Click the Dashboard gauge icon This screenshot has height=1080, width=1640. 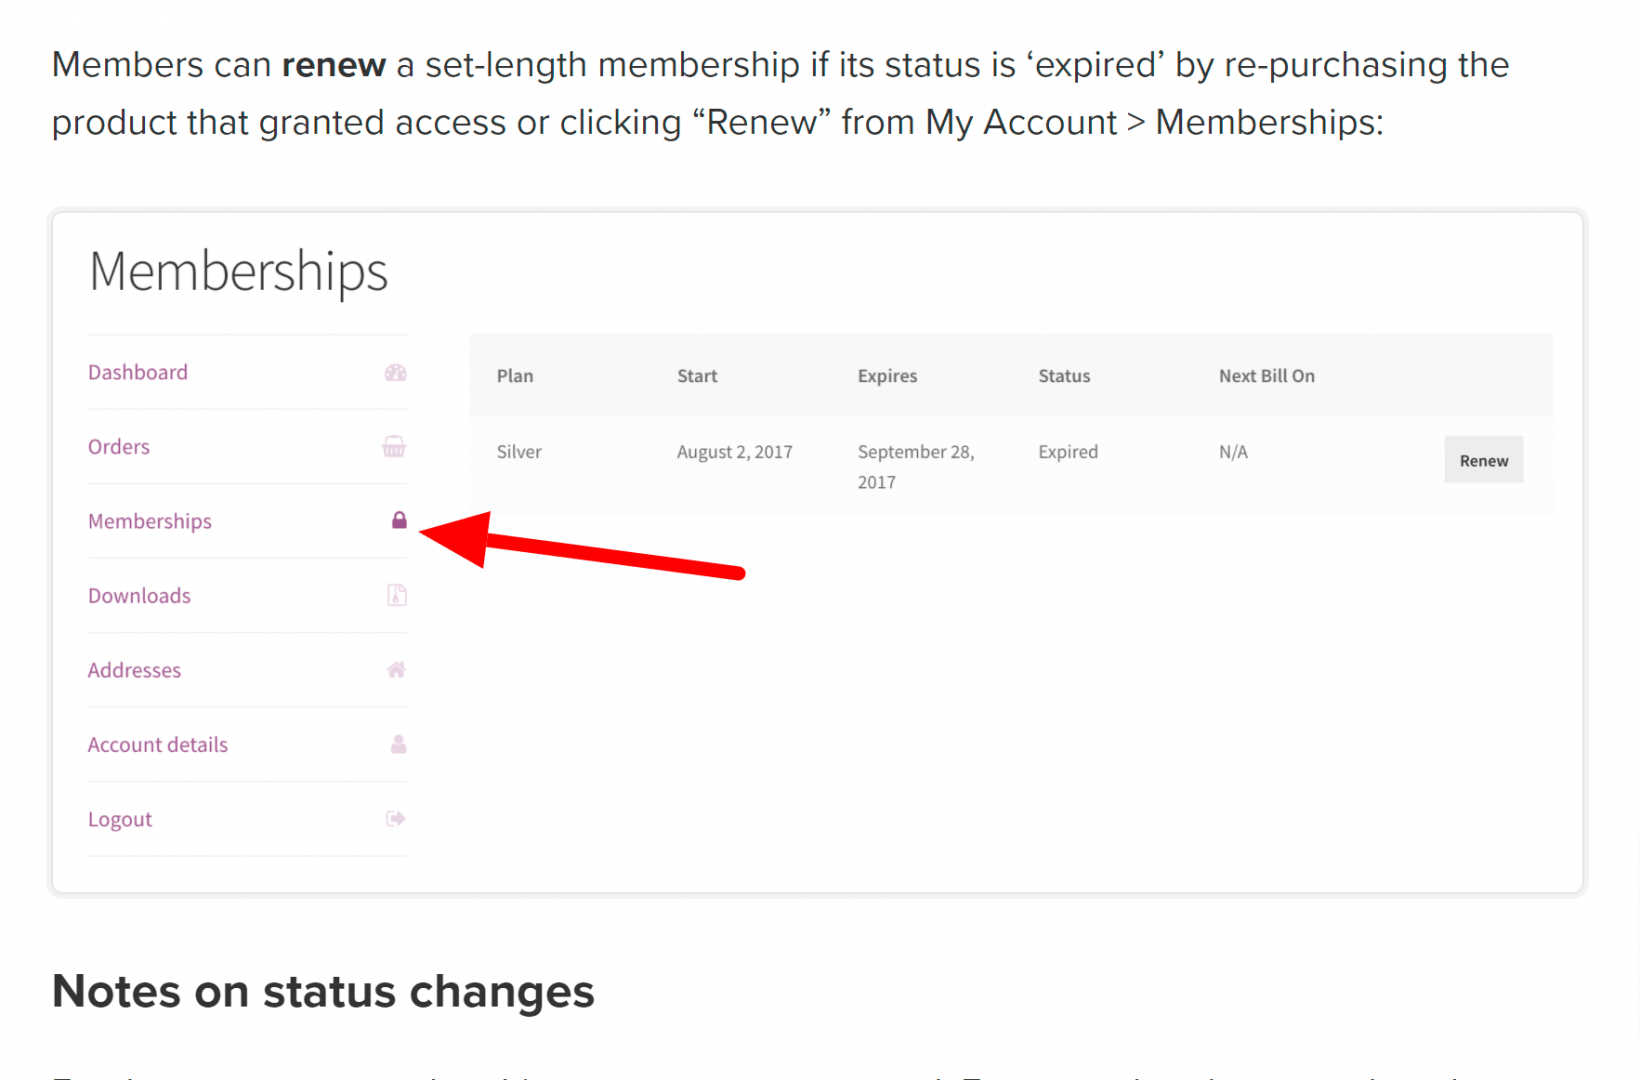coord(396,373)
